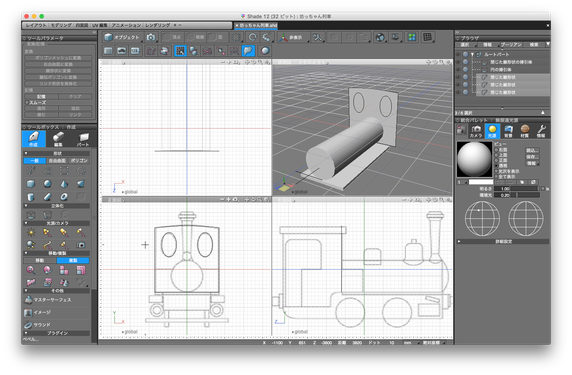This screenshot has height=375, width=572.
Task: Choose the sphere primitive tool
Action: [47, 183]
